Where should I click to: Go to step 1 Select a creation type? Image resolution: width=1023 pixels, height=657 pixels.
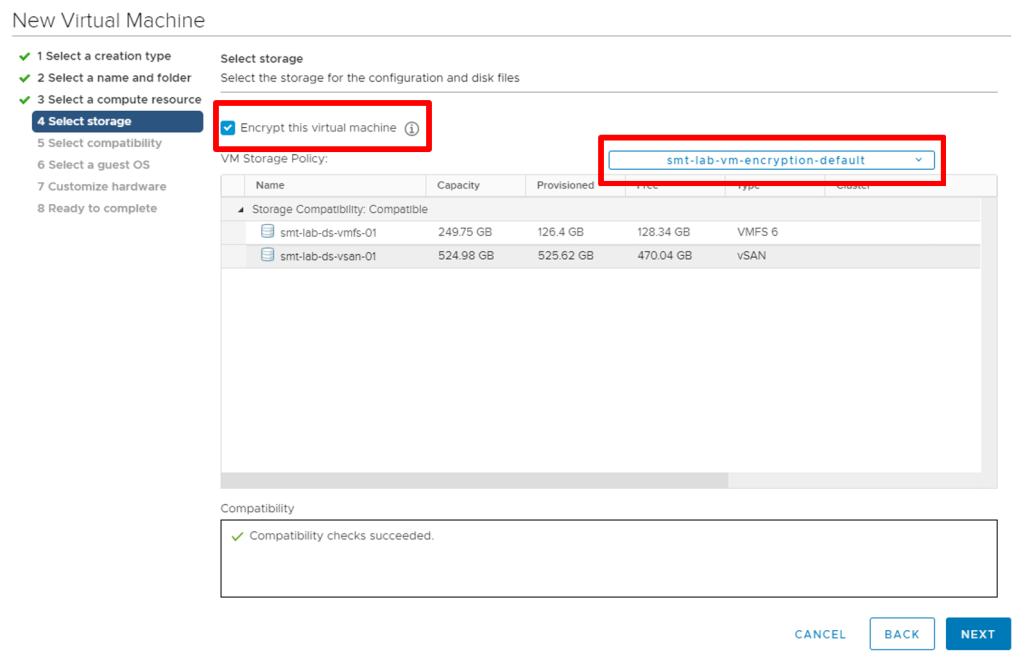coord(104,56)
